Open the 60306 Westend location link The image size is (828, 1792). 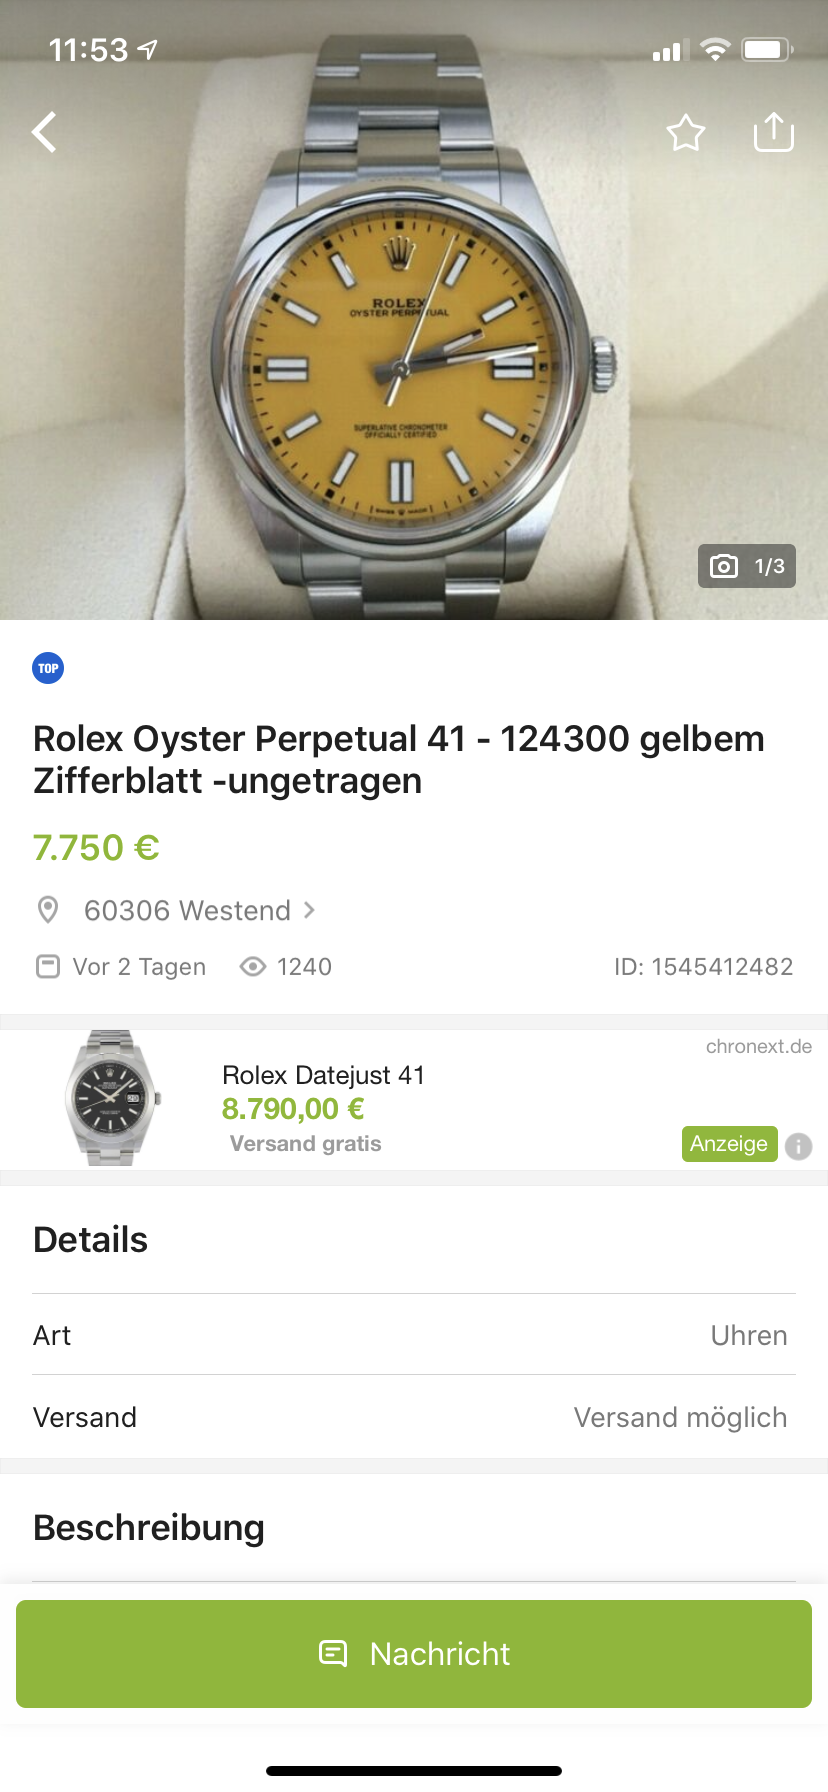tap(187, 910)
